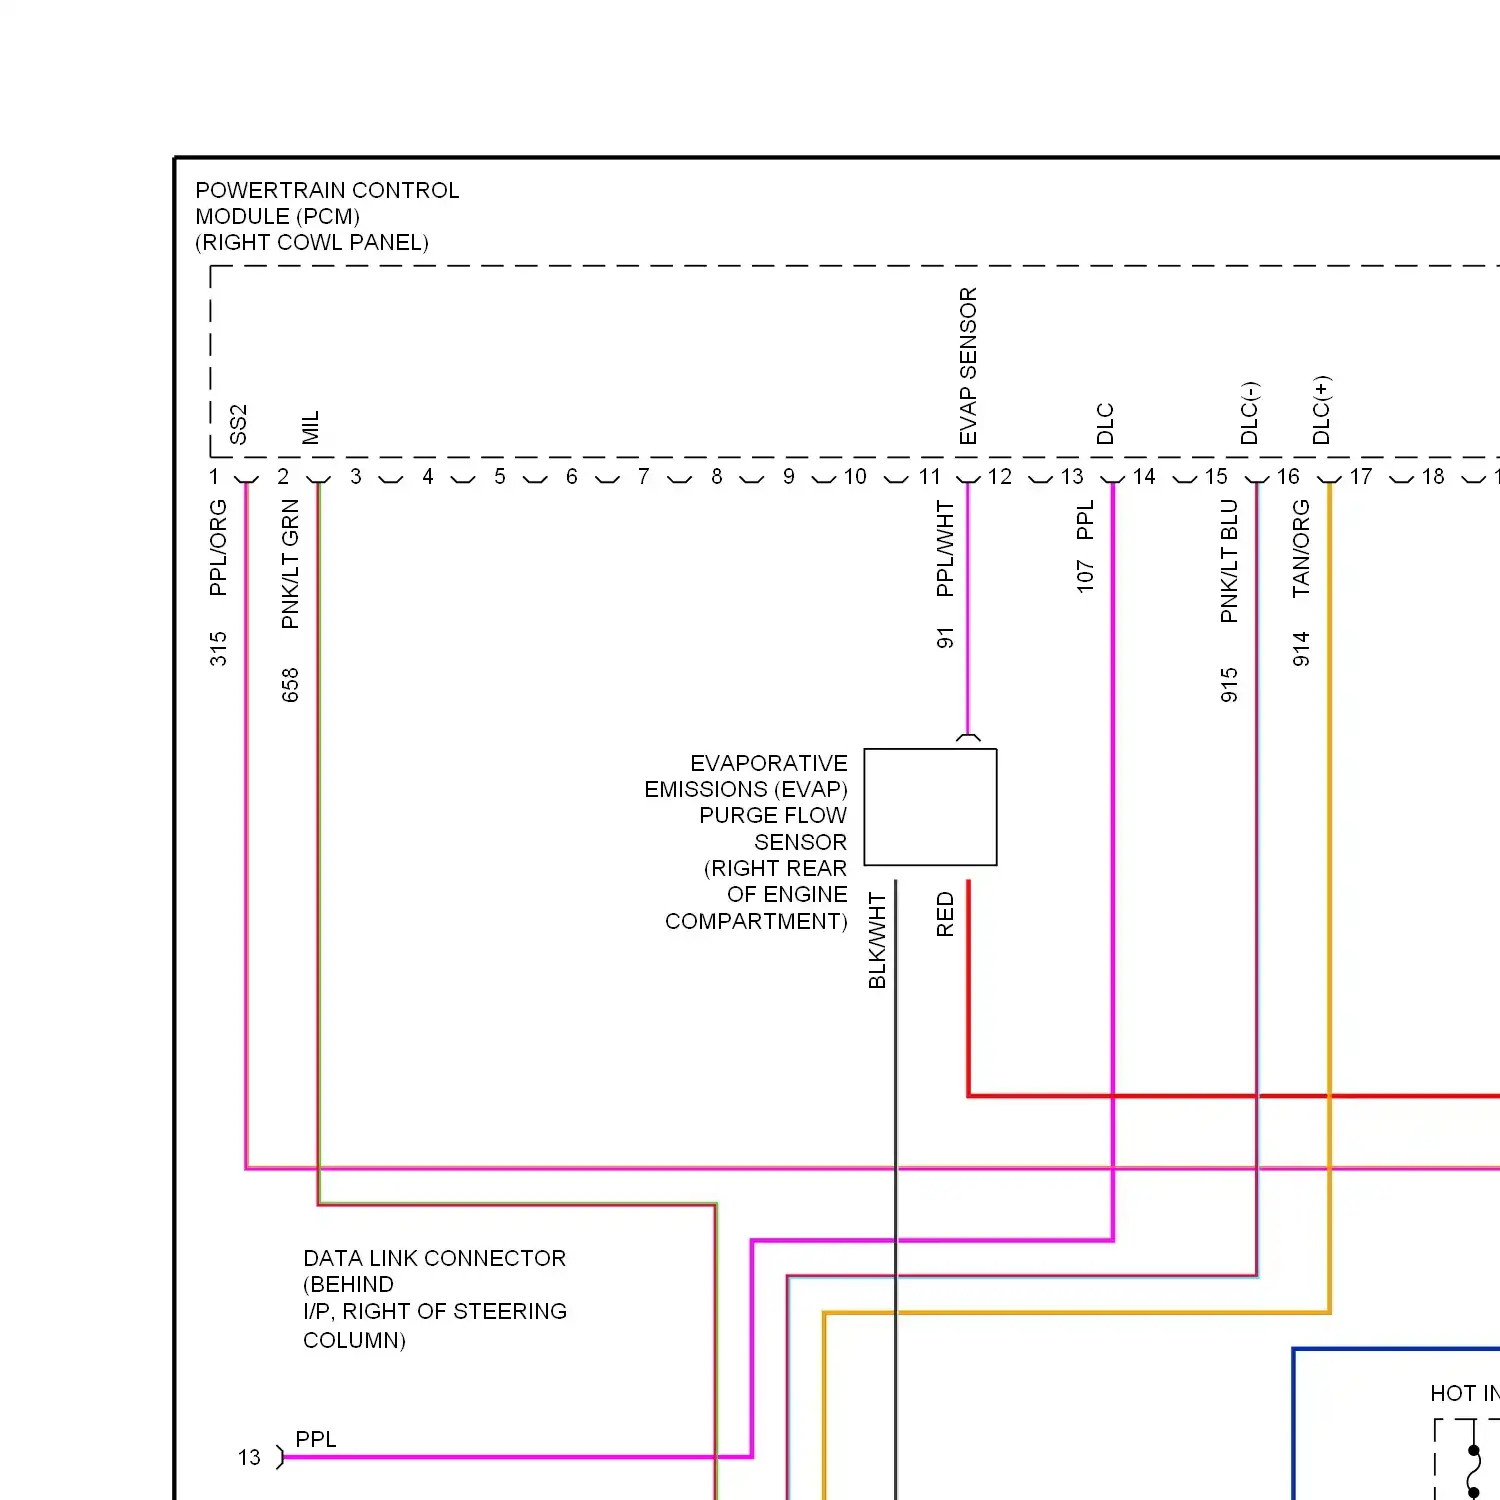Click PCM connector pin number 8
The width and height of the screenshot is (1500, 1500).
tap(717, 477)
